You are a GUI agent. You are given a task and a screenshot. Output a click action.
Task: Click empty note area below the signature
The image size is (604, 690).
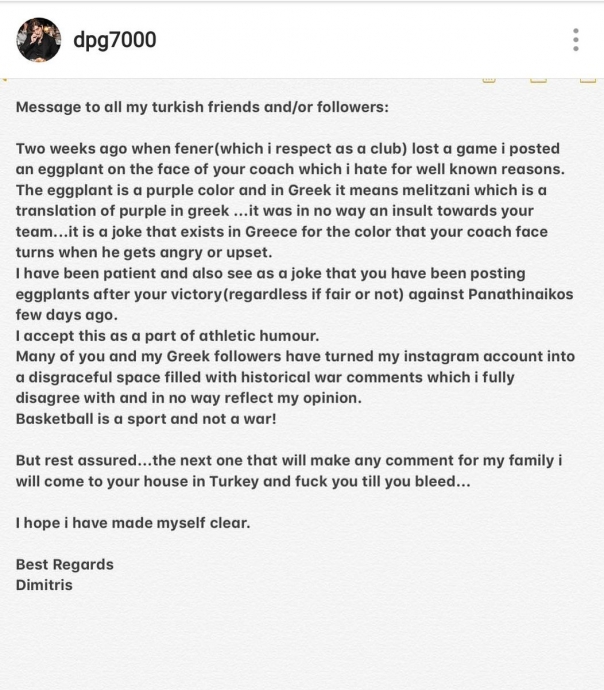[302, 640]
